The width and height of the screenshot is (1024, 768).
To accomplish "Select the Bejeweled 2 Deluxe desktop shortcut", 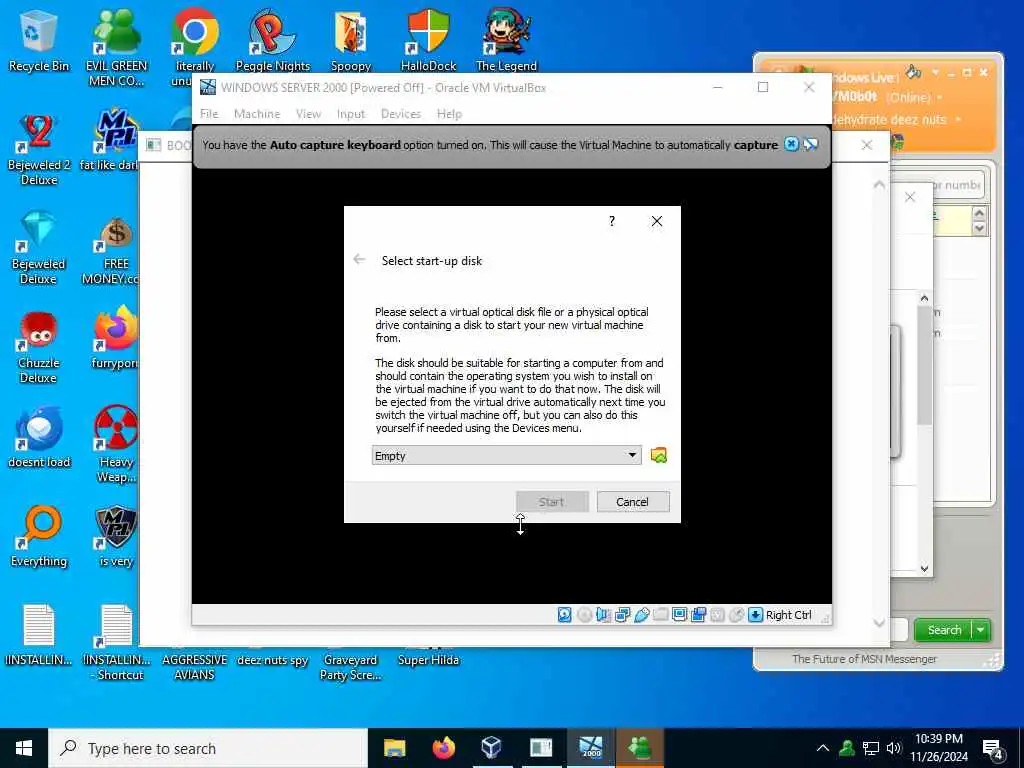I will (x=39, y=149).
